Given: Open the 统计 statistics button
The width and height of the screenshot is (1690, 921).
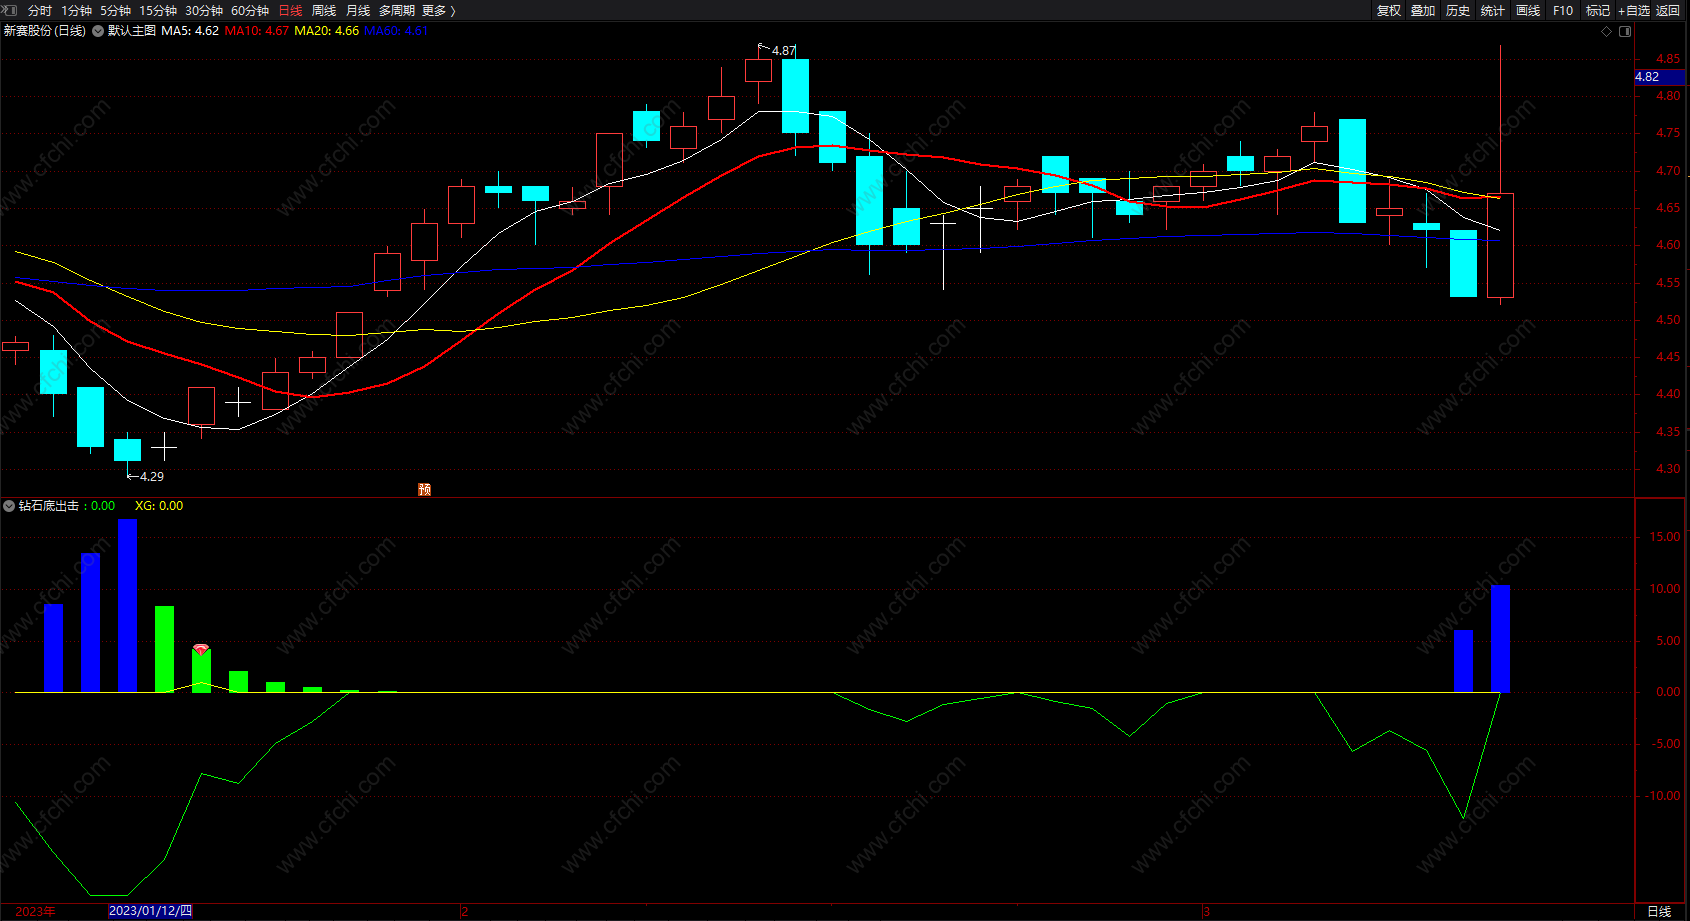Looking at the screenshot, I should [1493, 11].
